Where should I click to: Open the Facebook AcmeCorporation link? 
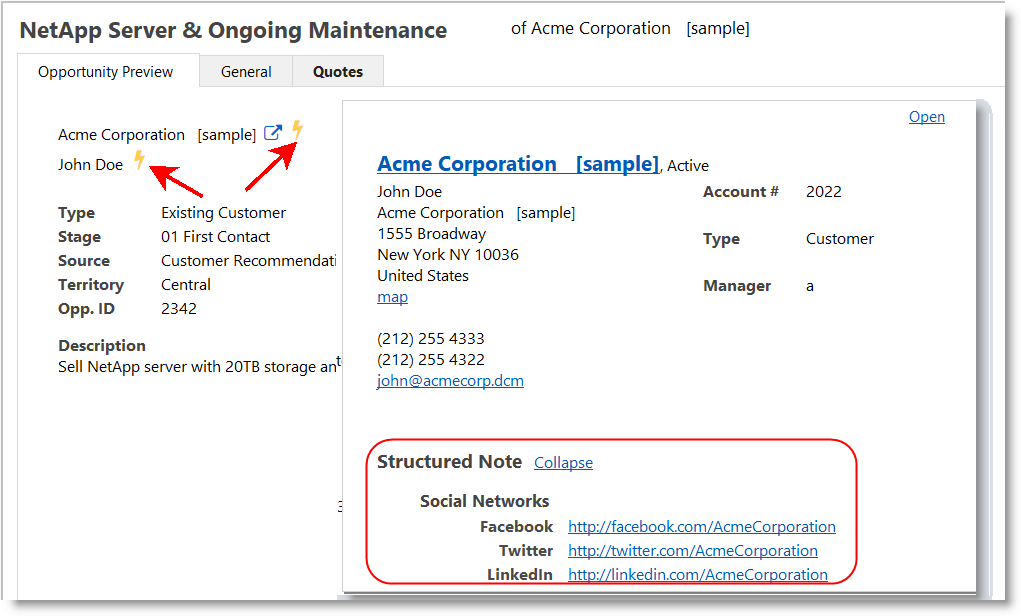pyautogui.click(x=701, y=527)
